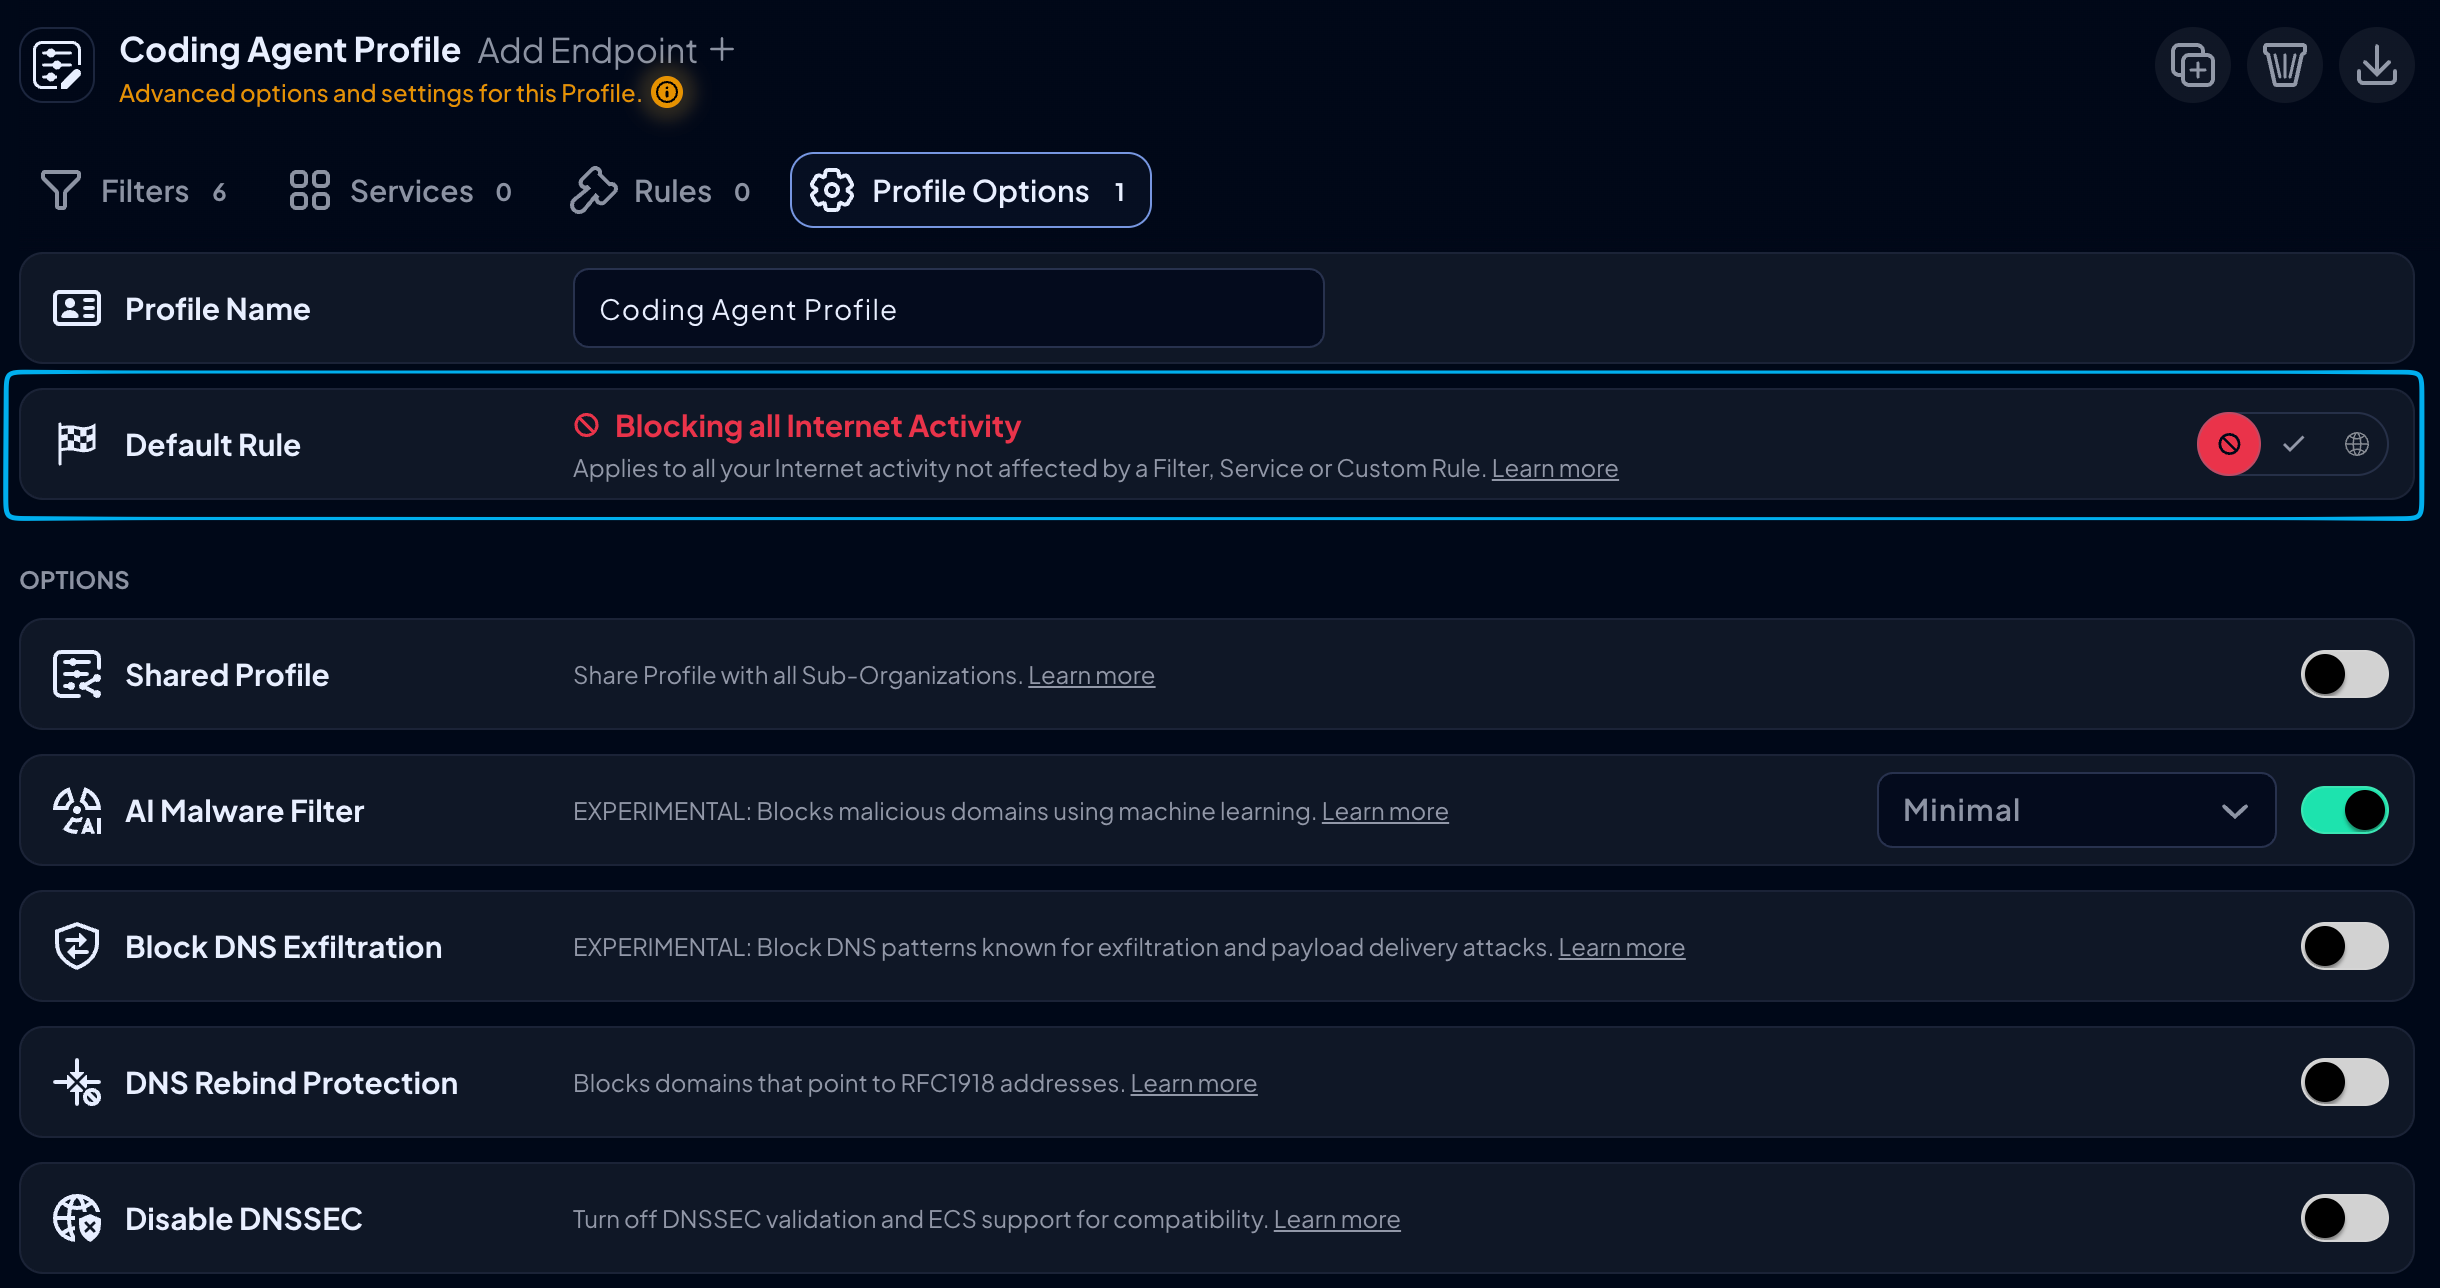Viewport: 2440px width, 1288px height.
Task: Set Default Rule to redirect globe option
Action: pos(2357,444)
